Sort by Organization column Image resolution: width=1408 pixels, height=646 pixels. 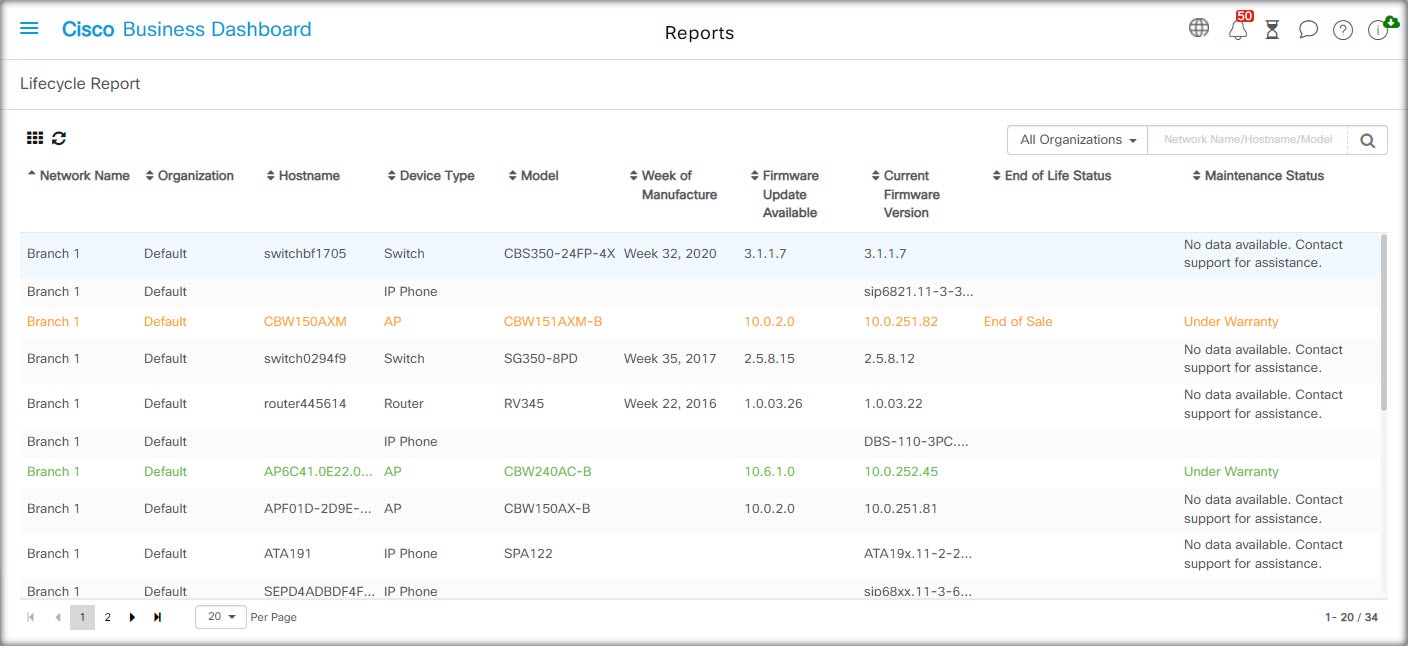tap(189, 176)
